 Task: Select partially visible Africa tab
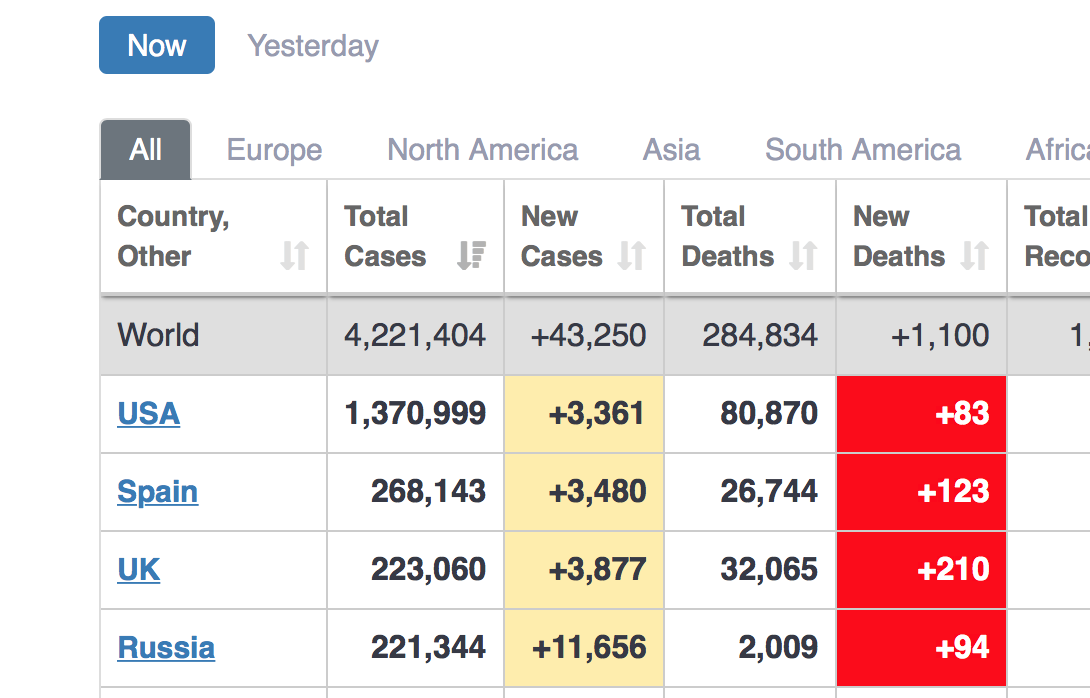[x=1057, y=150]
